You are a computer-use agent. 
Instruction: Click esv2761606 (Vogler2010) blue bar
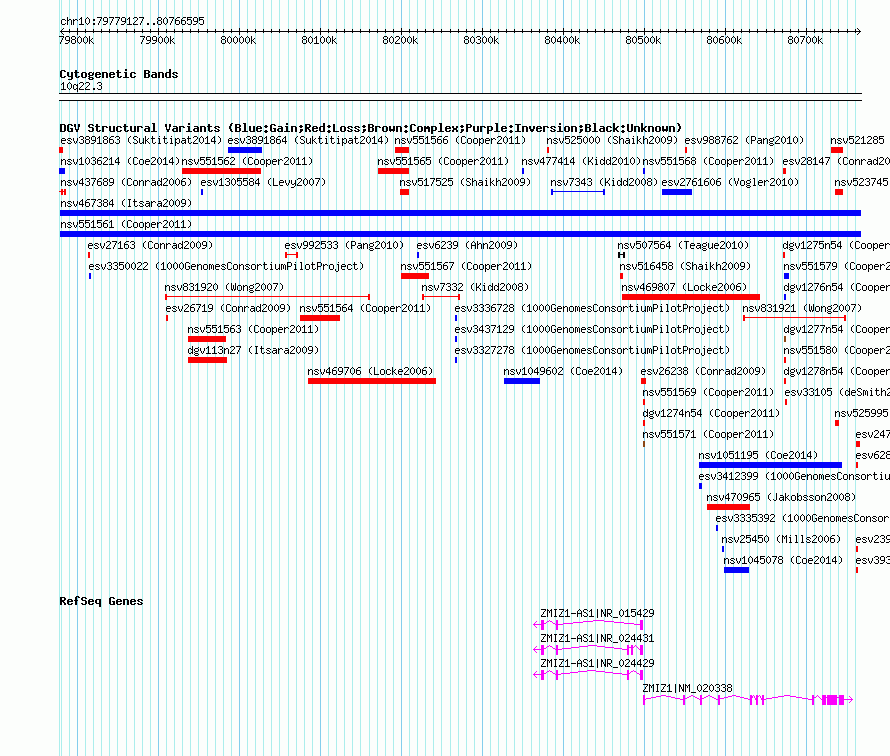pos(677,192)
